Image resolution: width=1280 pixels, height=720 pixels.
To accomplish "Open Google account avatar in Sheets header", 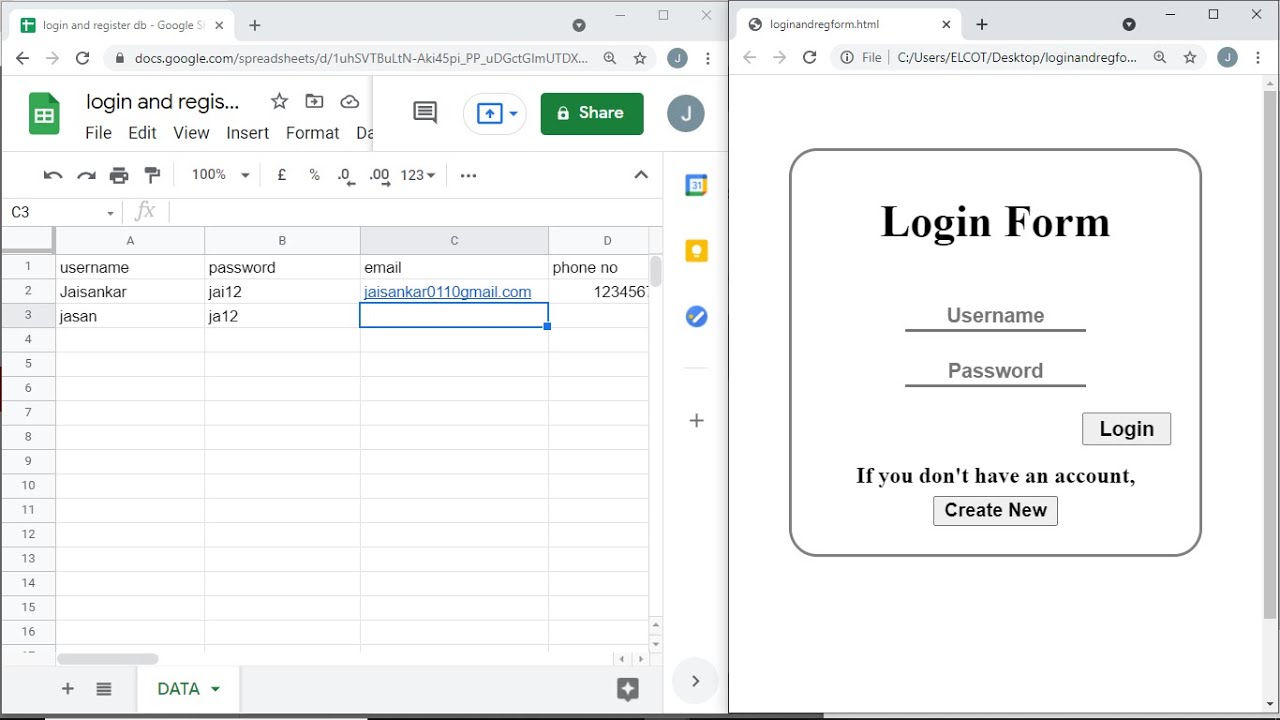I will point(686,113).
